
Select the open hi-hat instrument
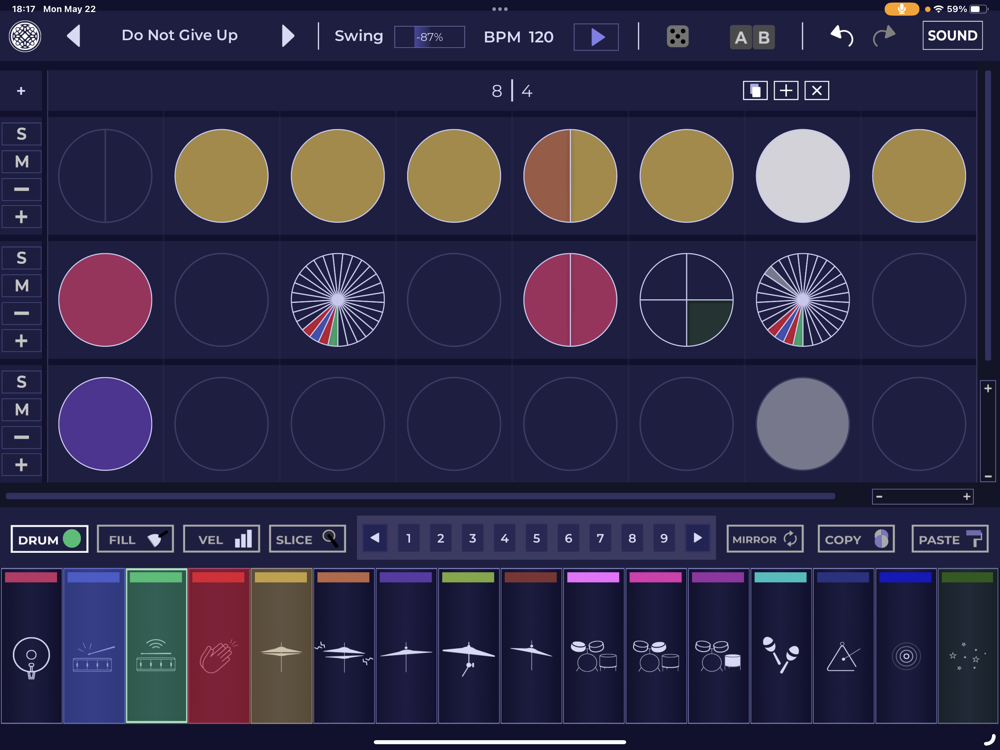tap(344, 646)
